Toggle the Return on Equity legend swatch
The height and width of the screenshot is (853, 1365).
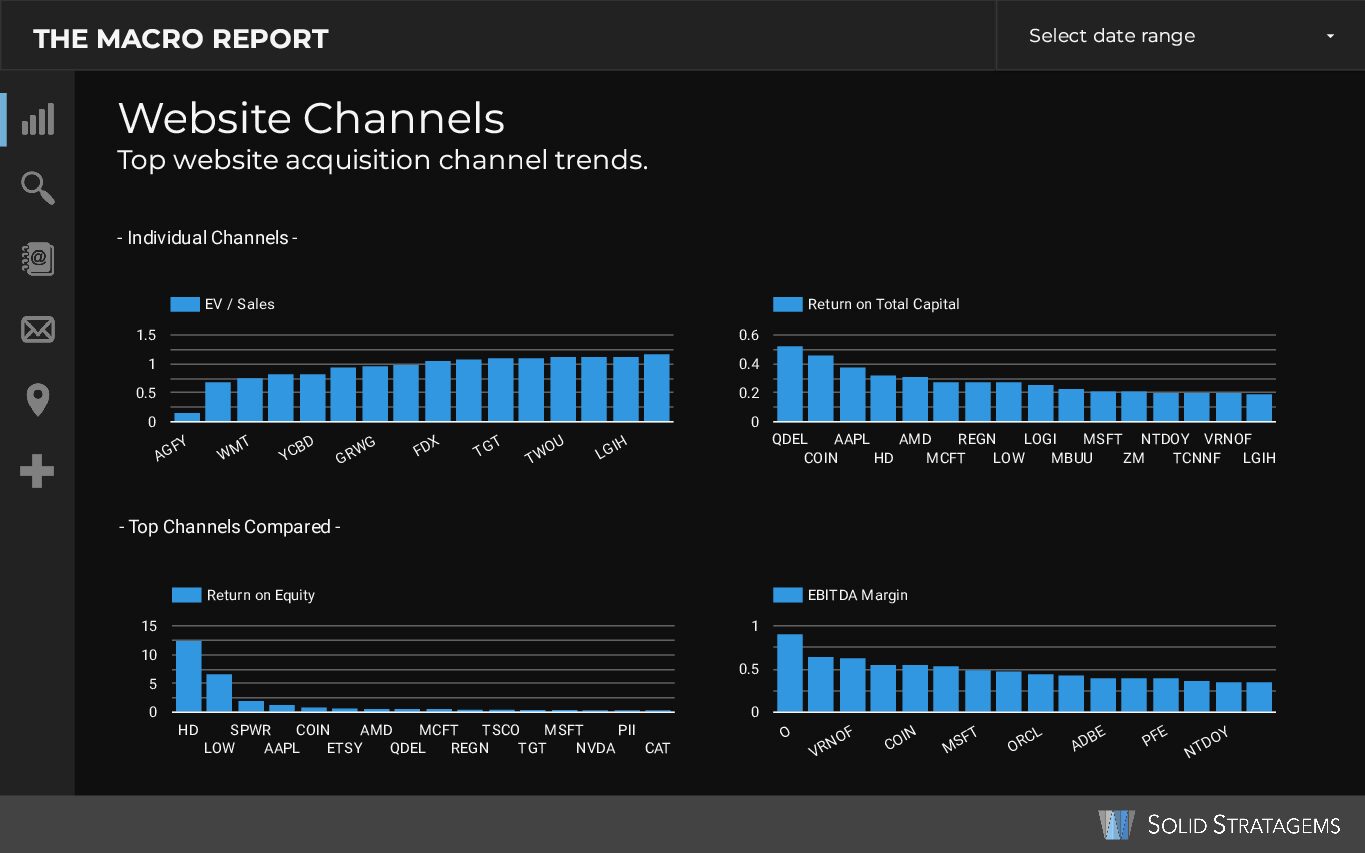187,595
